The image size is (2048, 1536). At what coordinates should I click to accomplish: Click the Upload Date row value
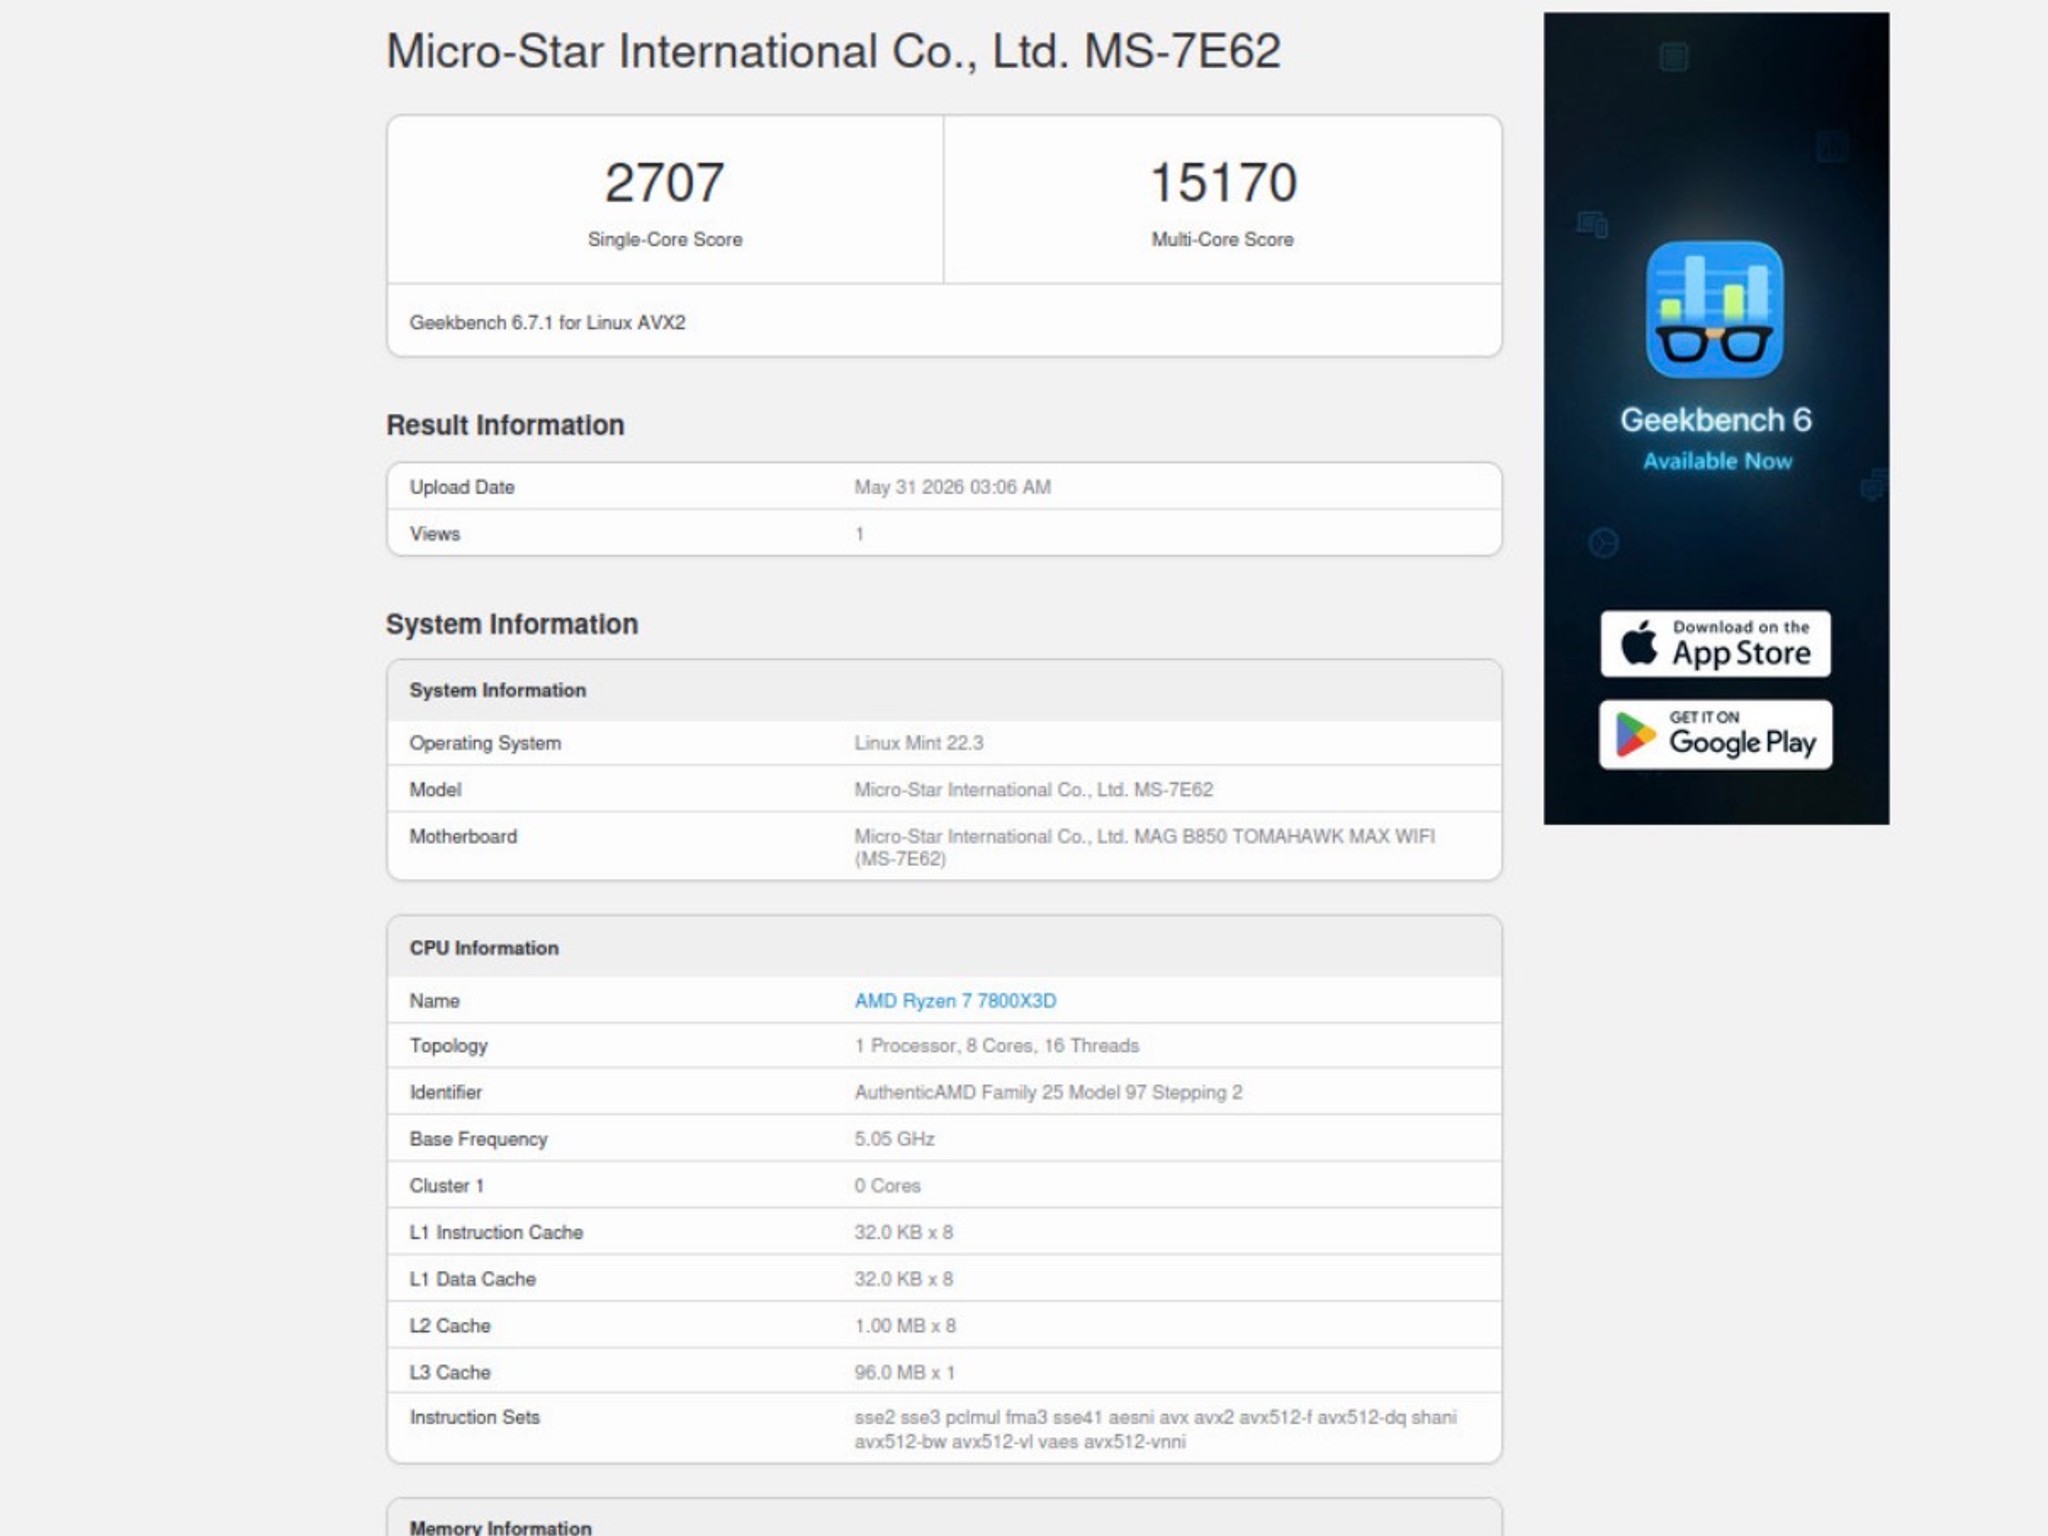[x=952, y=487]
